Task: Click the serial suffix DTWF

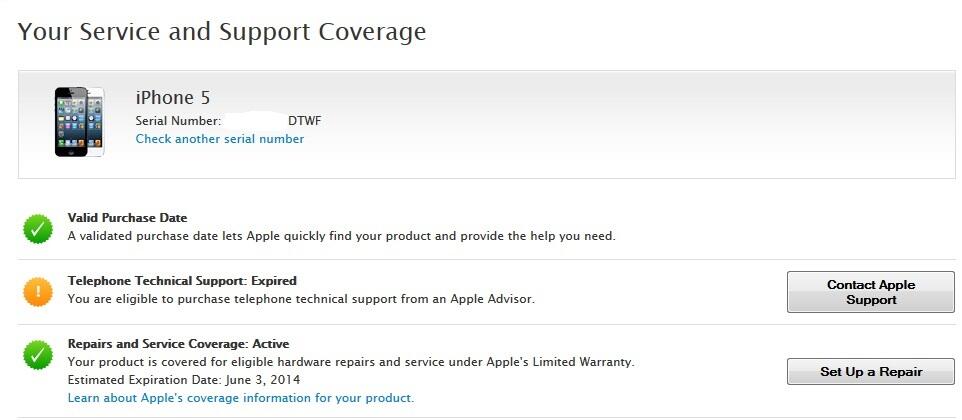Action: (x=304, y=121)
